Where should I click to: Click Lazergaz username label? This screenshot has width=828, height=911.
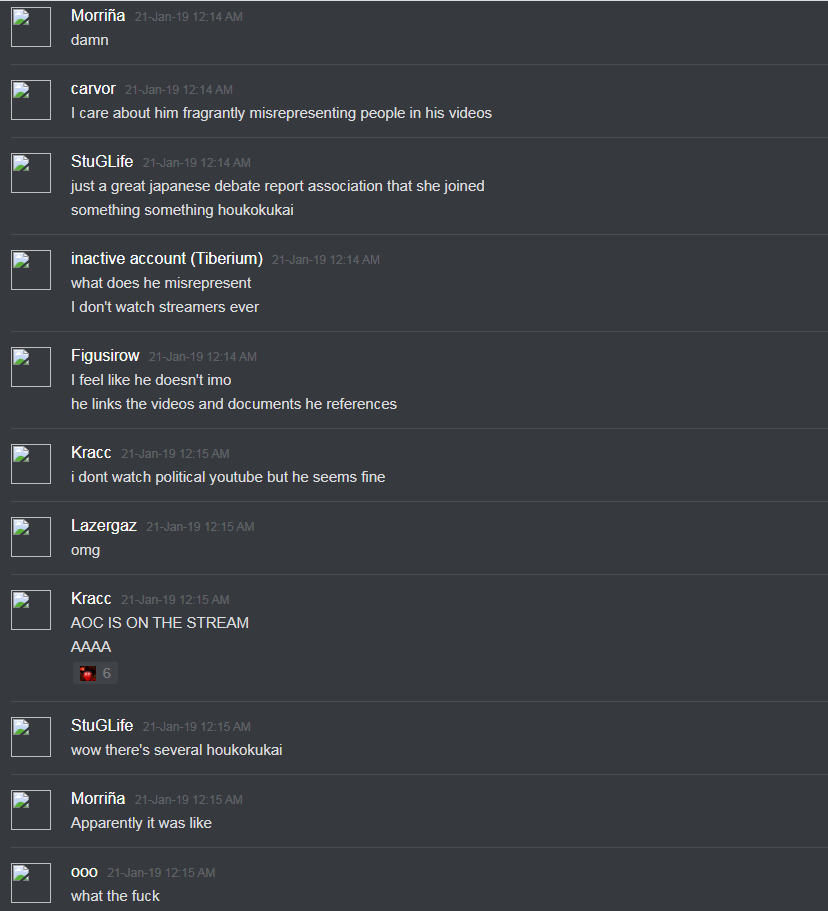coord(103,526)
